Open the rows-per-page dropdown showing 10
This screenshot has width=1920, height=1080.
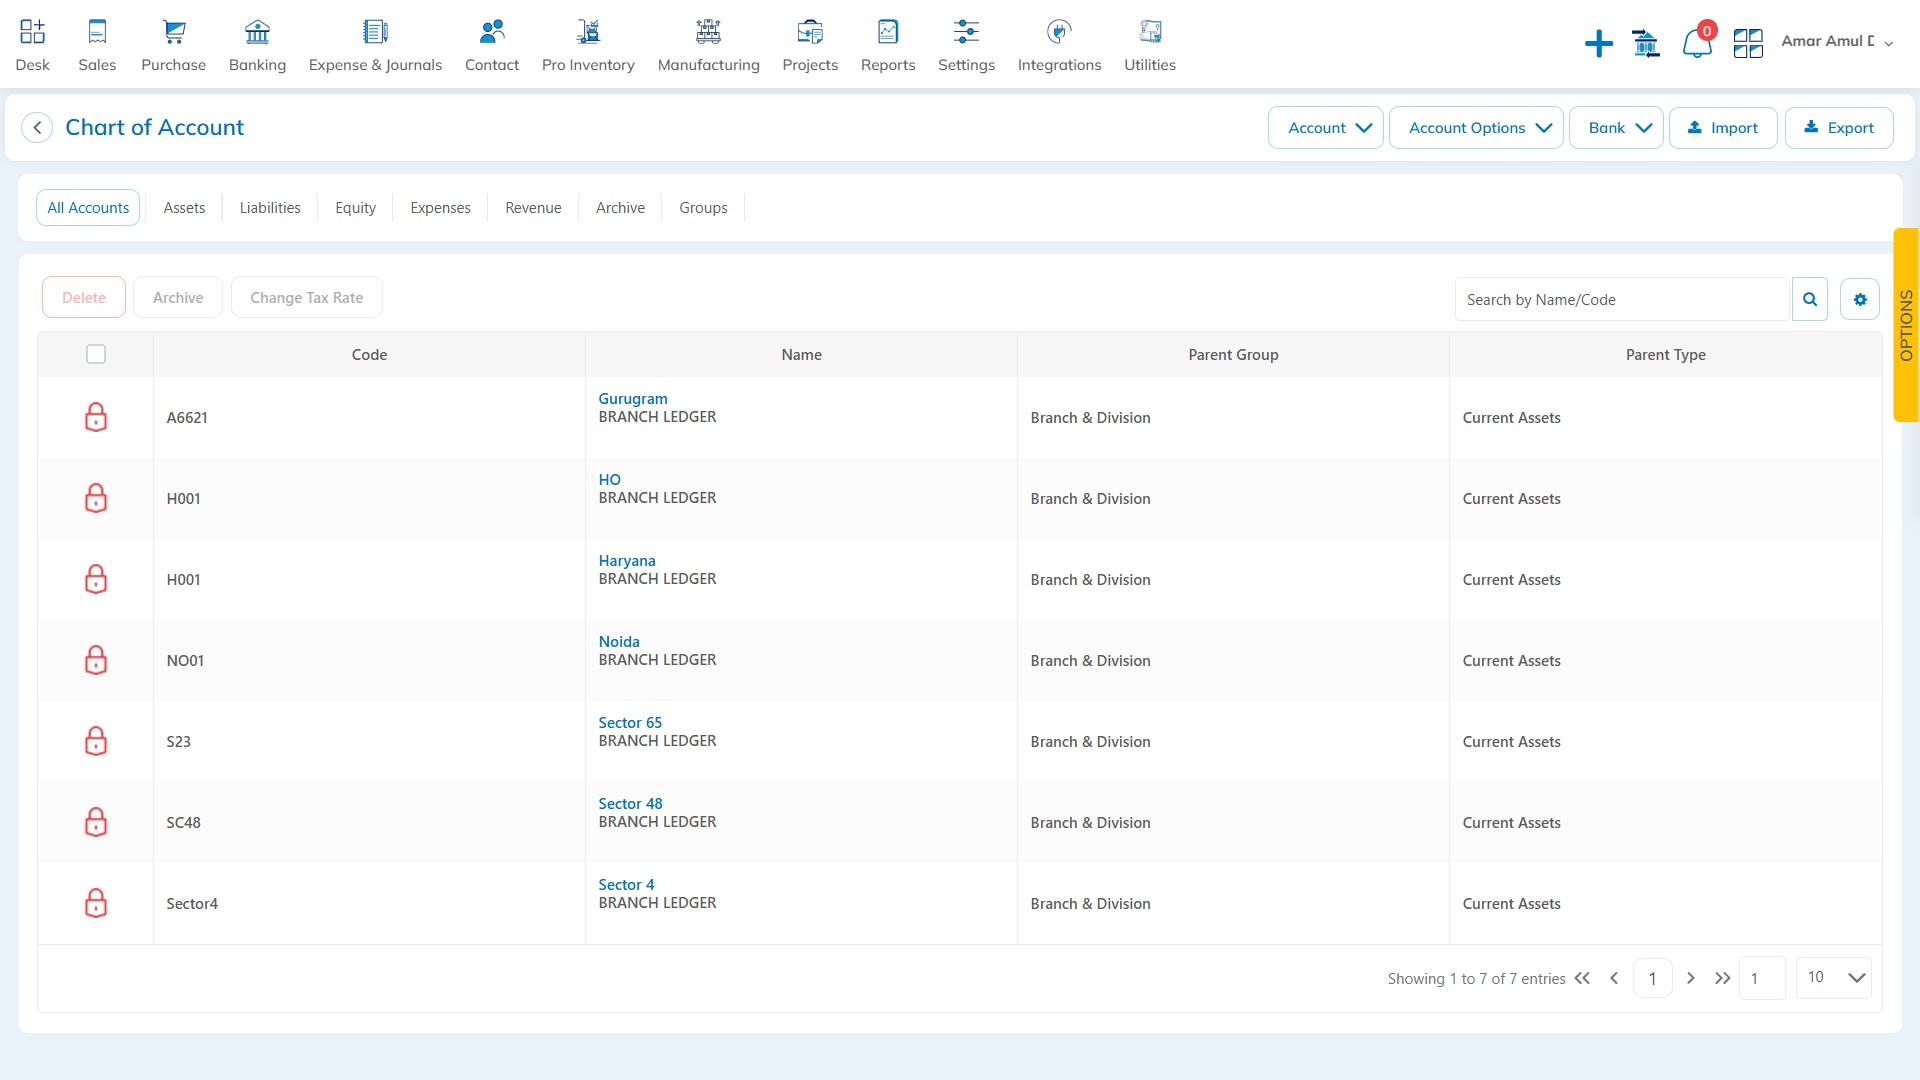tap(1834, 978)
